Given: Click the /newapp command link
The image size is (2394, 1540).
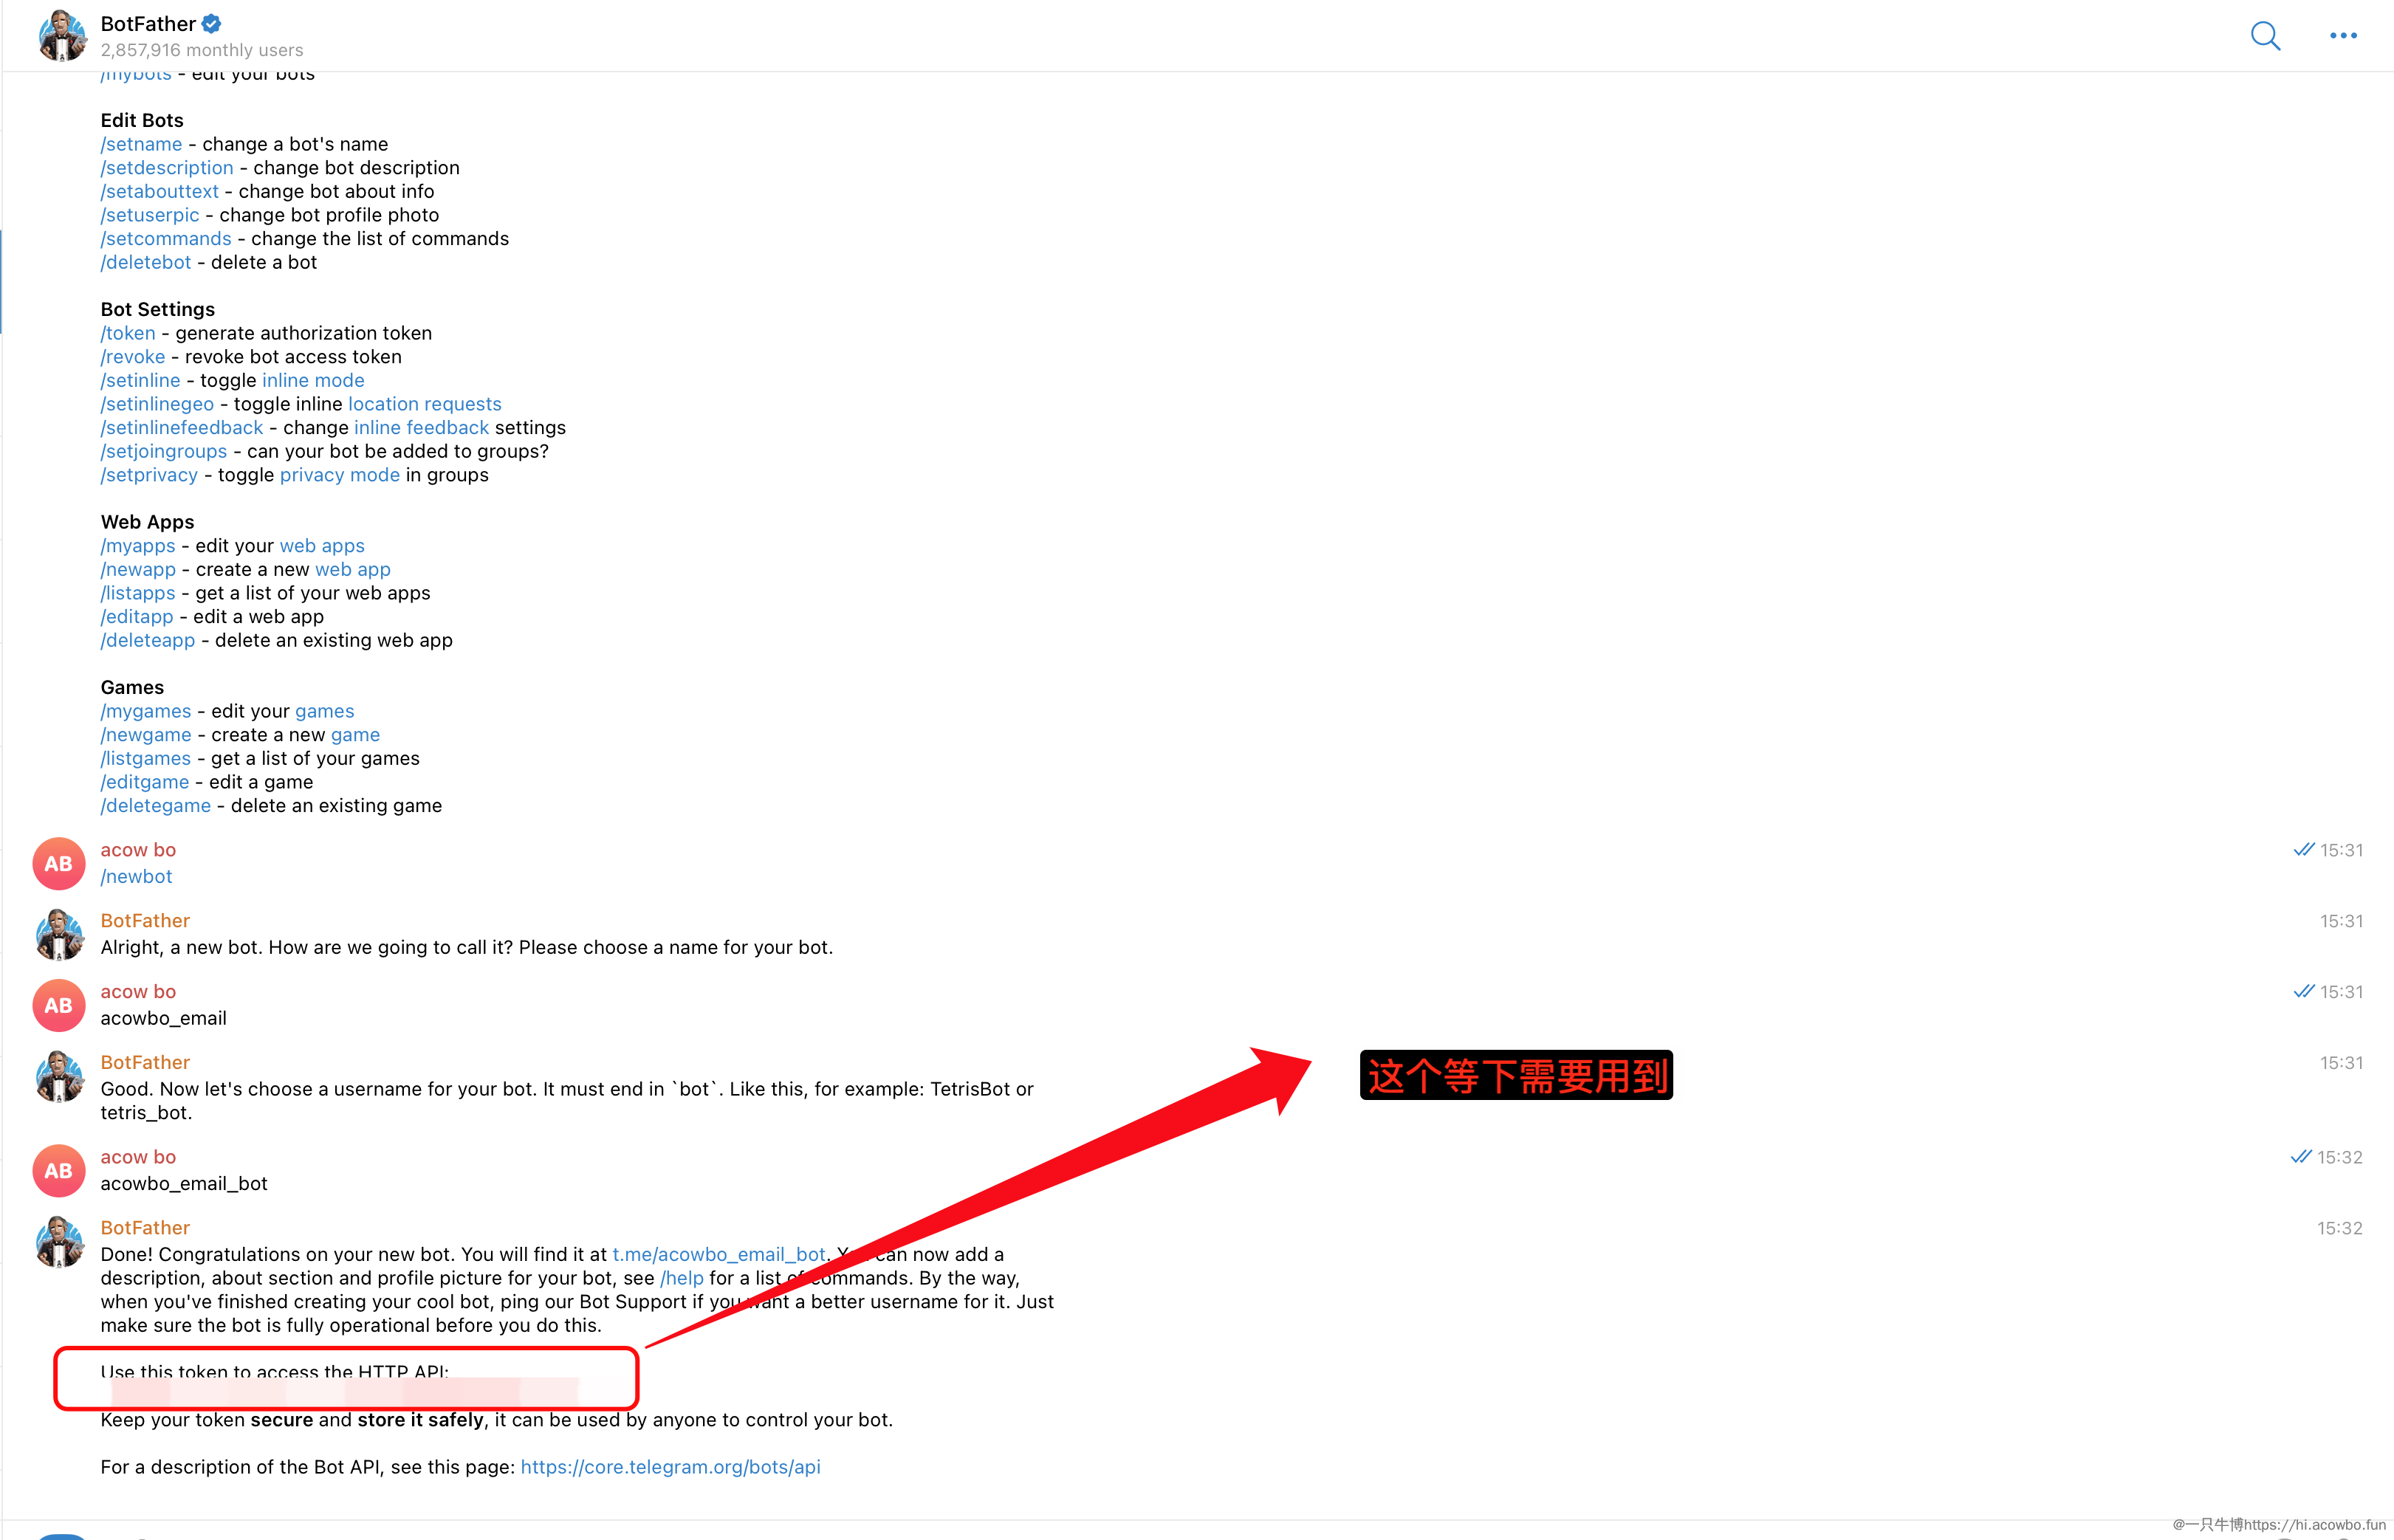Looking at the screenshot, I should tap(138, 569).
